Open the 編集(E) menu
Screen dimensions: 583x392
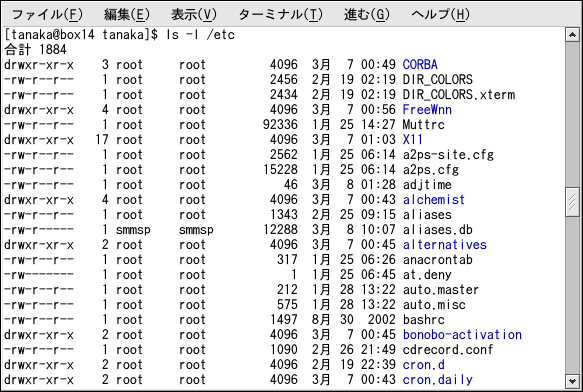tap(126, 15)
